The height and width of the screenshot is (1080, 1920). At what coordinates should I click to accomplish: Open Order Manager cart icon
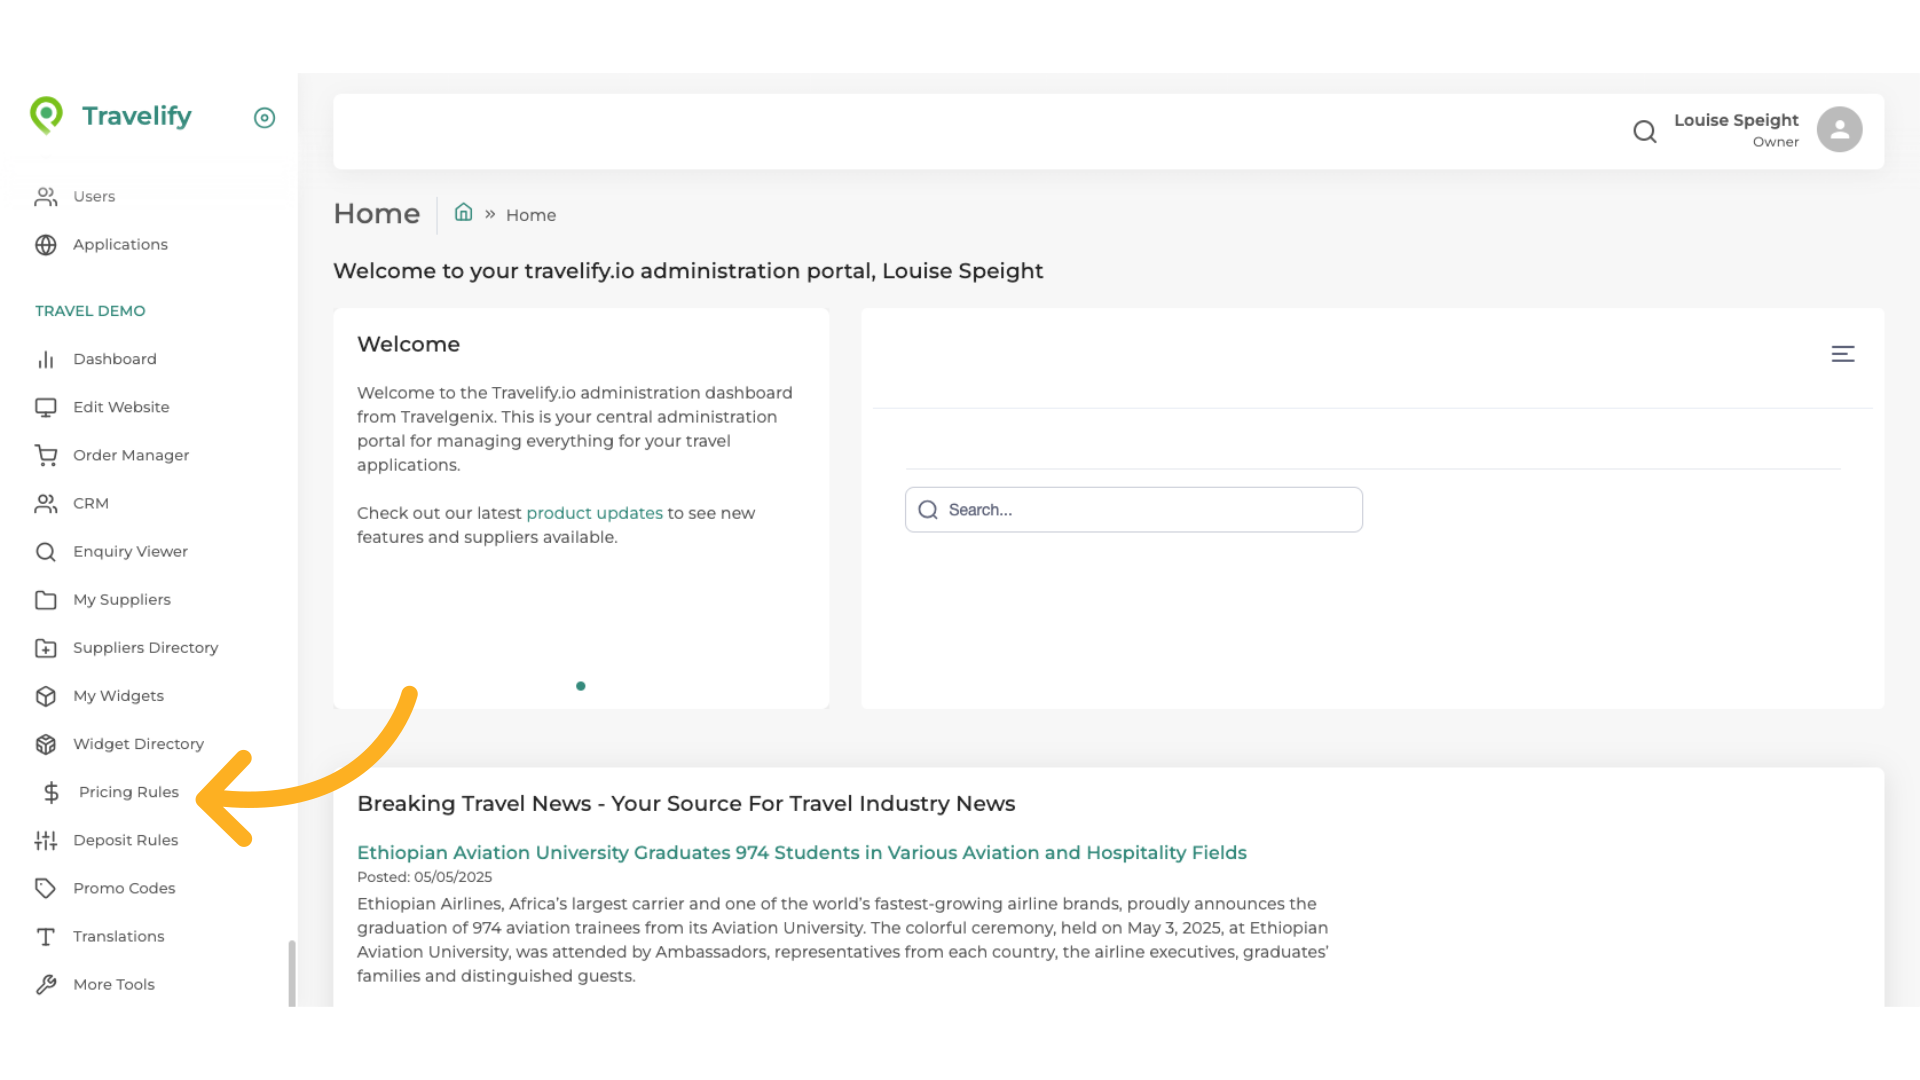coord(46,456)
